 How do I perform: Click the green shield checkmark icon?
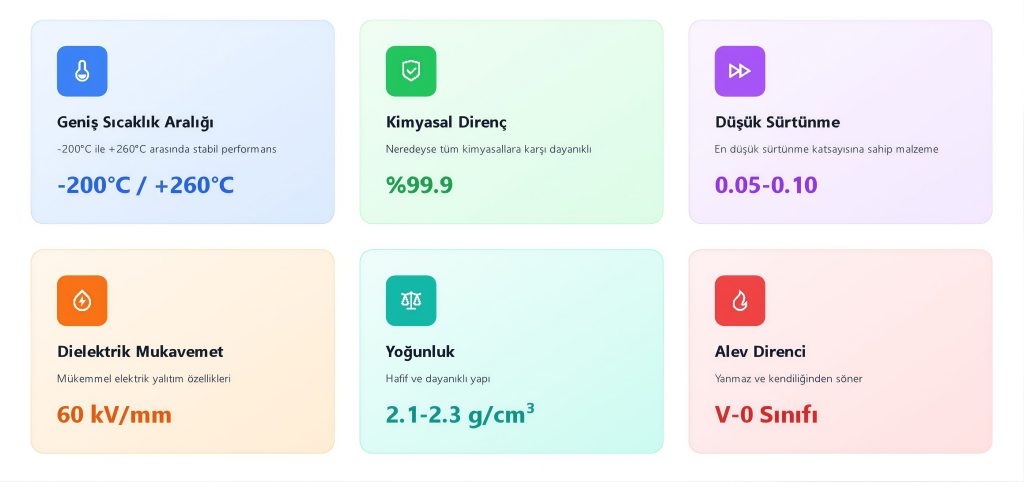click(x=411, y=71)
